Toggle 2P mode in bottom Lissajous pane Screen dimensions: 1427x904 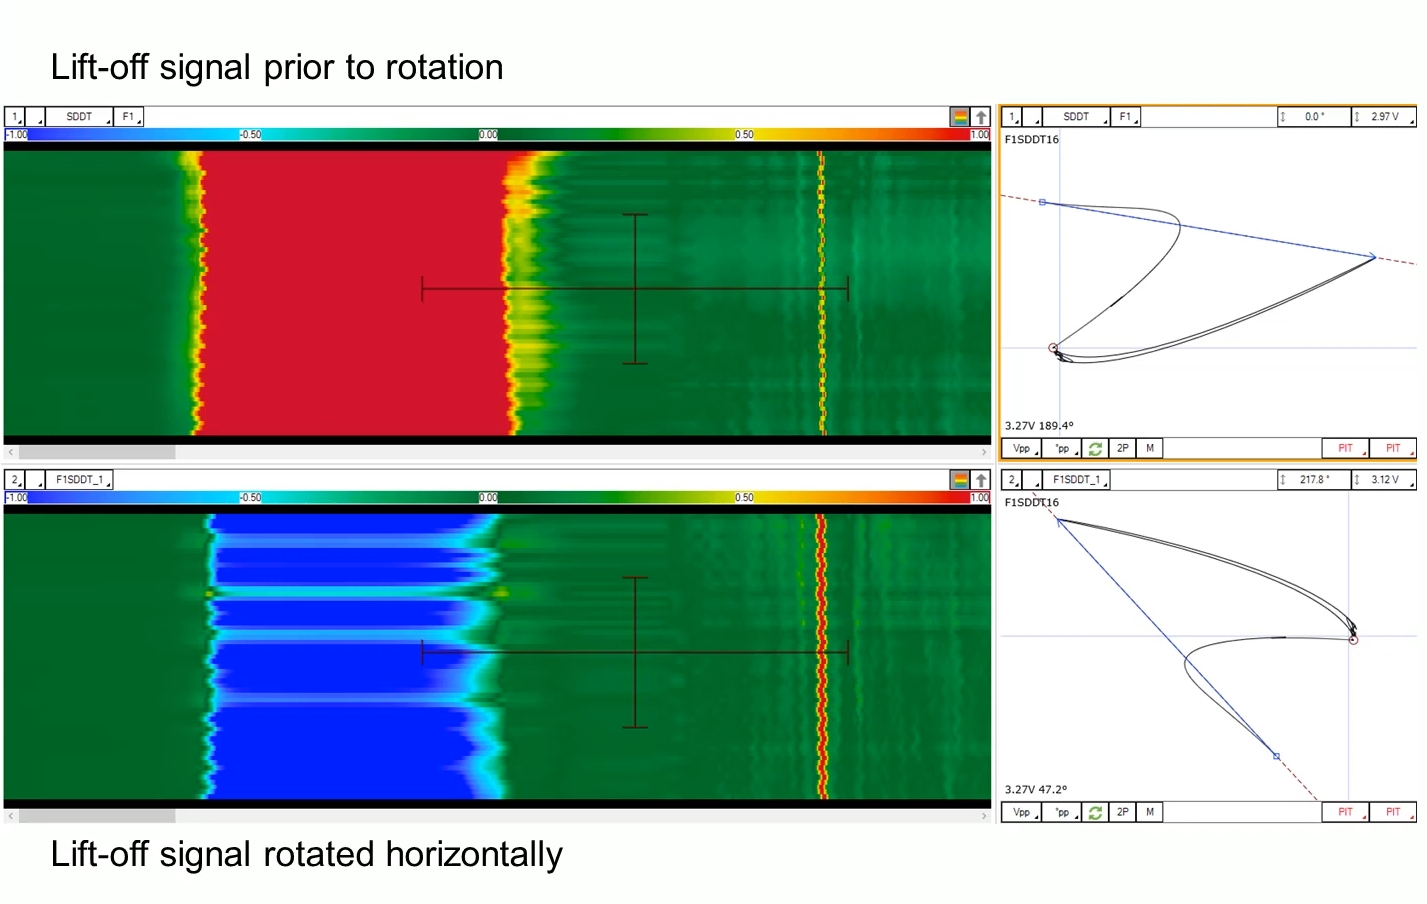tap(1123, 812)
